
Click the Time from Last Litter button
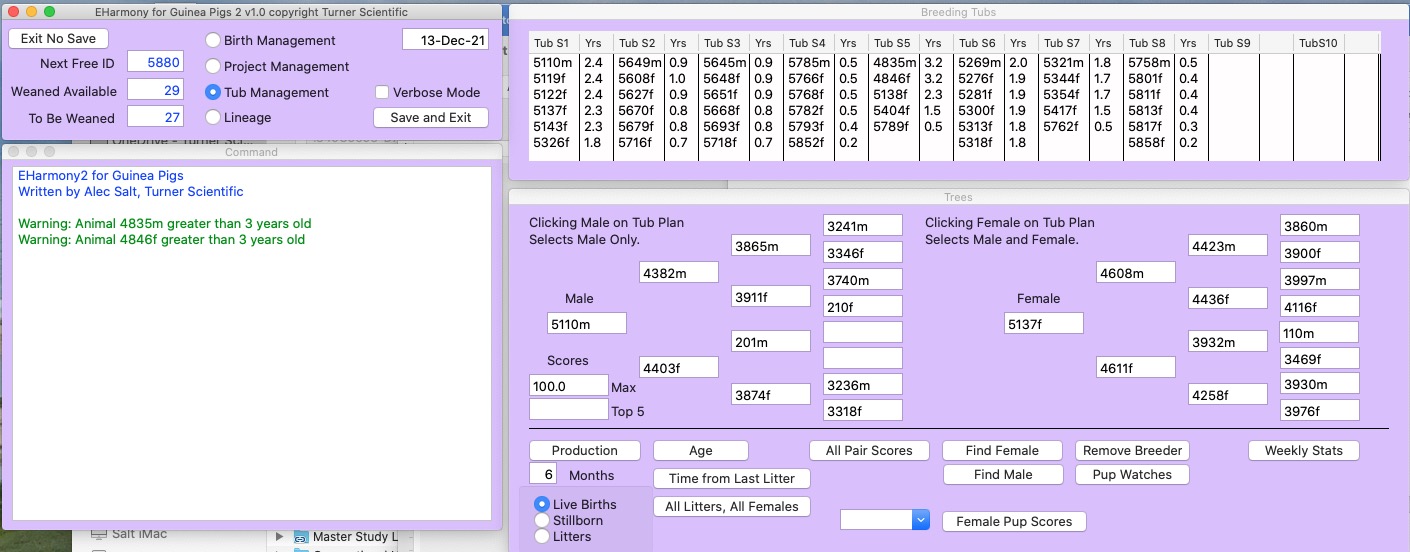coord(732,479)
